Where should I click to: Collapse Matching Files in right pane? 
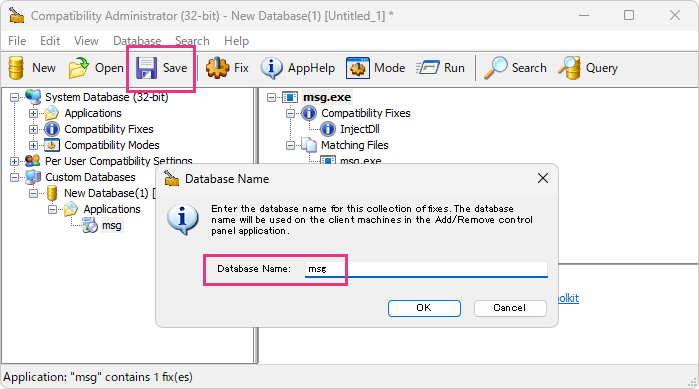click(x=290, y=145)
